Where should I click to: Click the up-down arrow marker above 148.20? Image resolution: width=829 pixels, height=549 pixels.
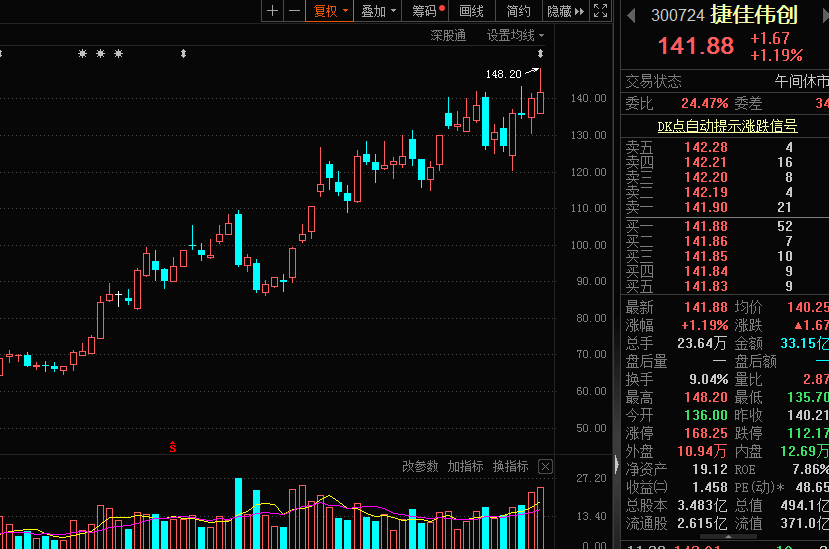coord(541,53)
